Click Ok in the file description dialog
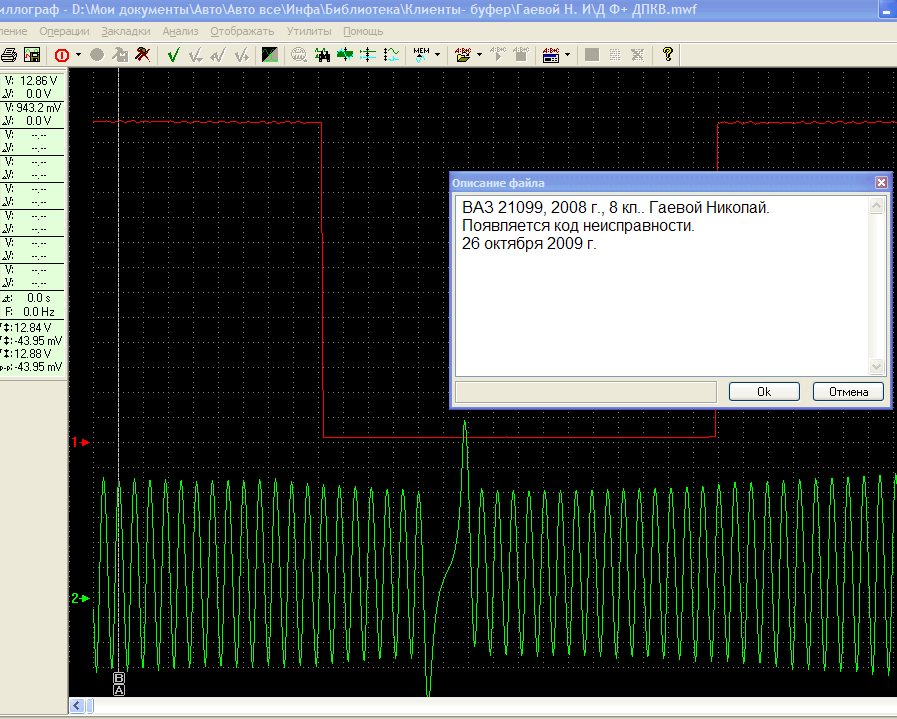 pos(764,392)
